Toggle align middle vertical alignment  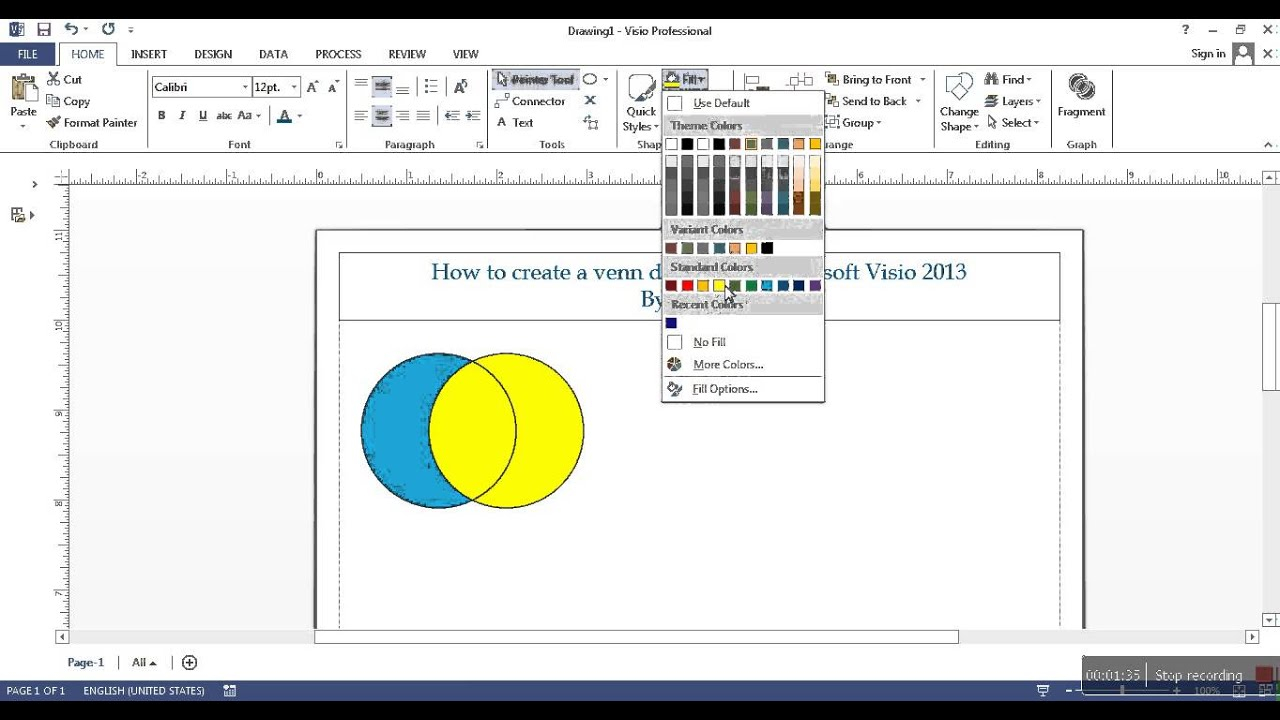(382, 87)
